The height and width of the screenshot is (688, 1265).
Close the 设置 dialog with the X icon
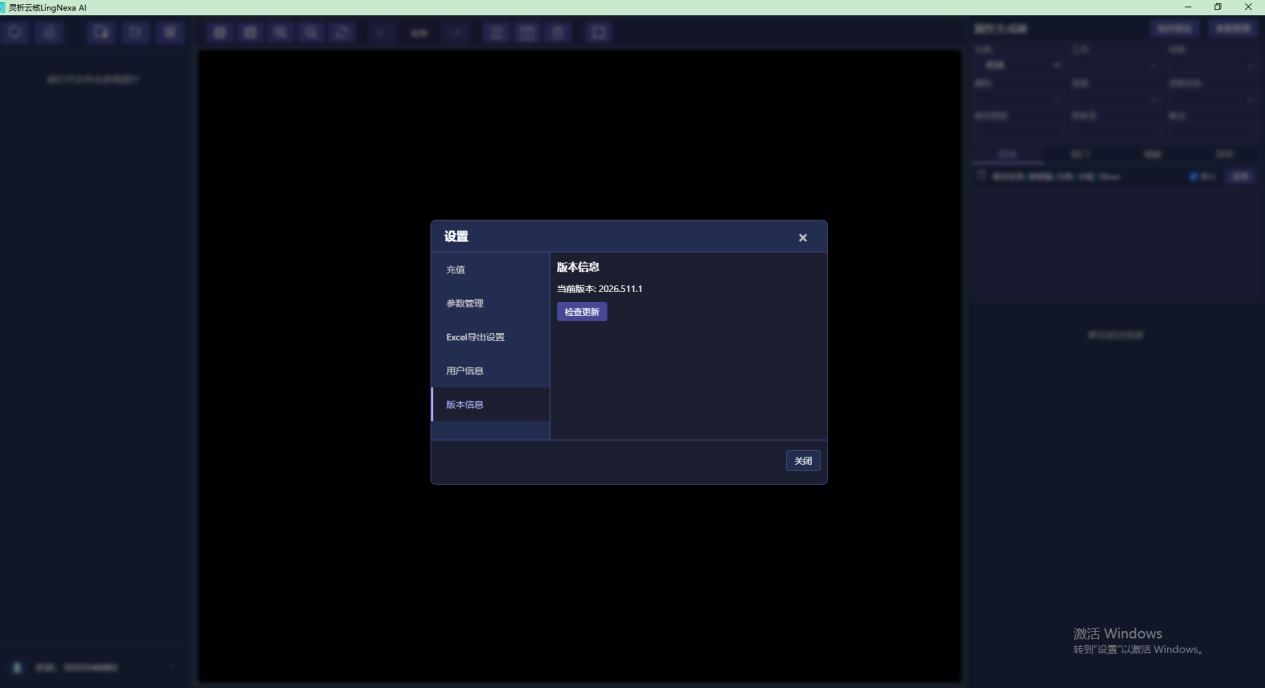pyautogui.click(x=803, y=238)
